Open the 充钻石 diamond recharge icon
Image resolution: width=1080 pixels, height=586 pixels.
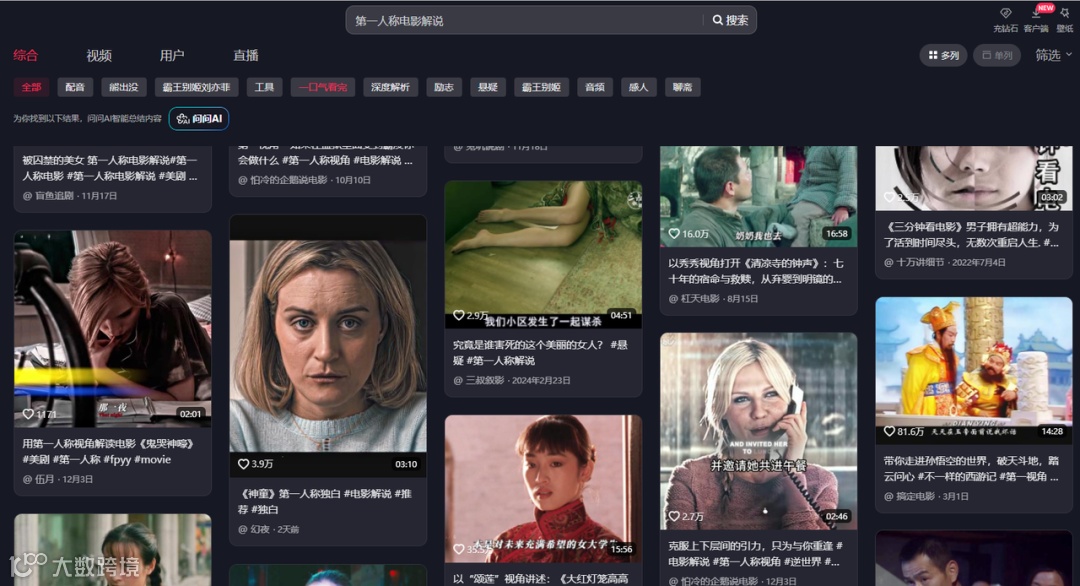point(1005,20)
